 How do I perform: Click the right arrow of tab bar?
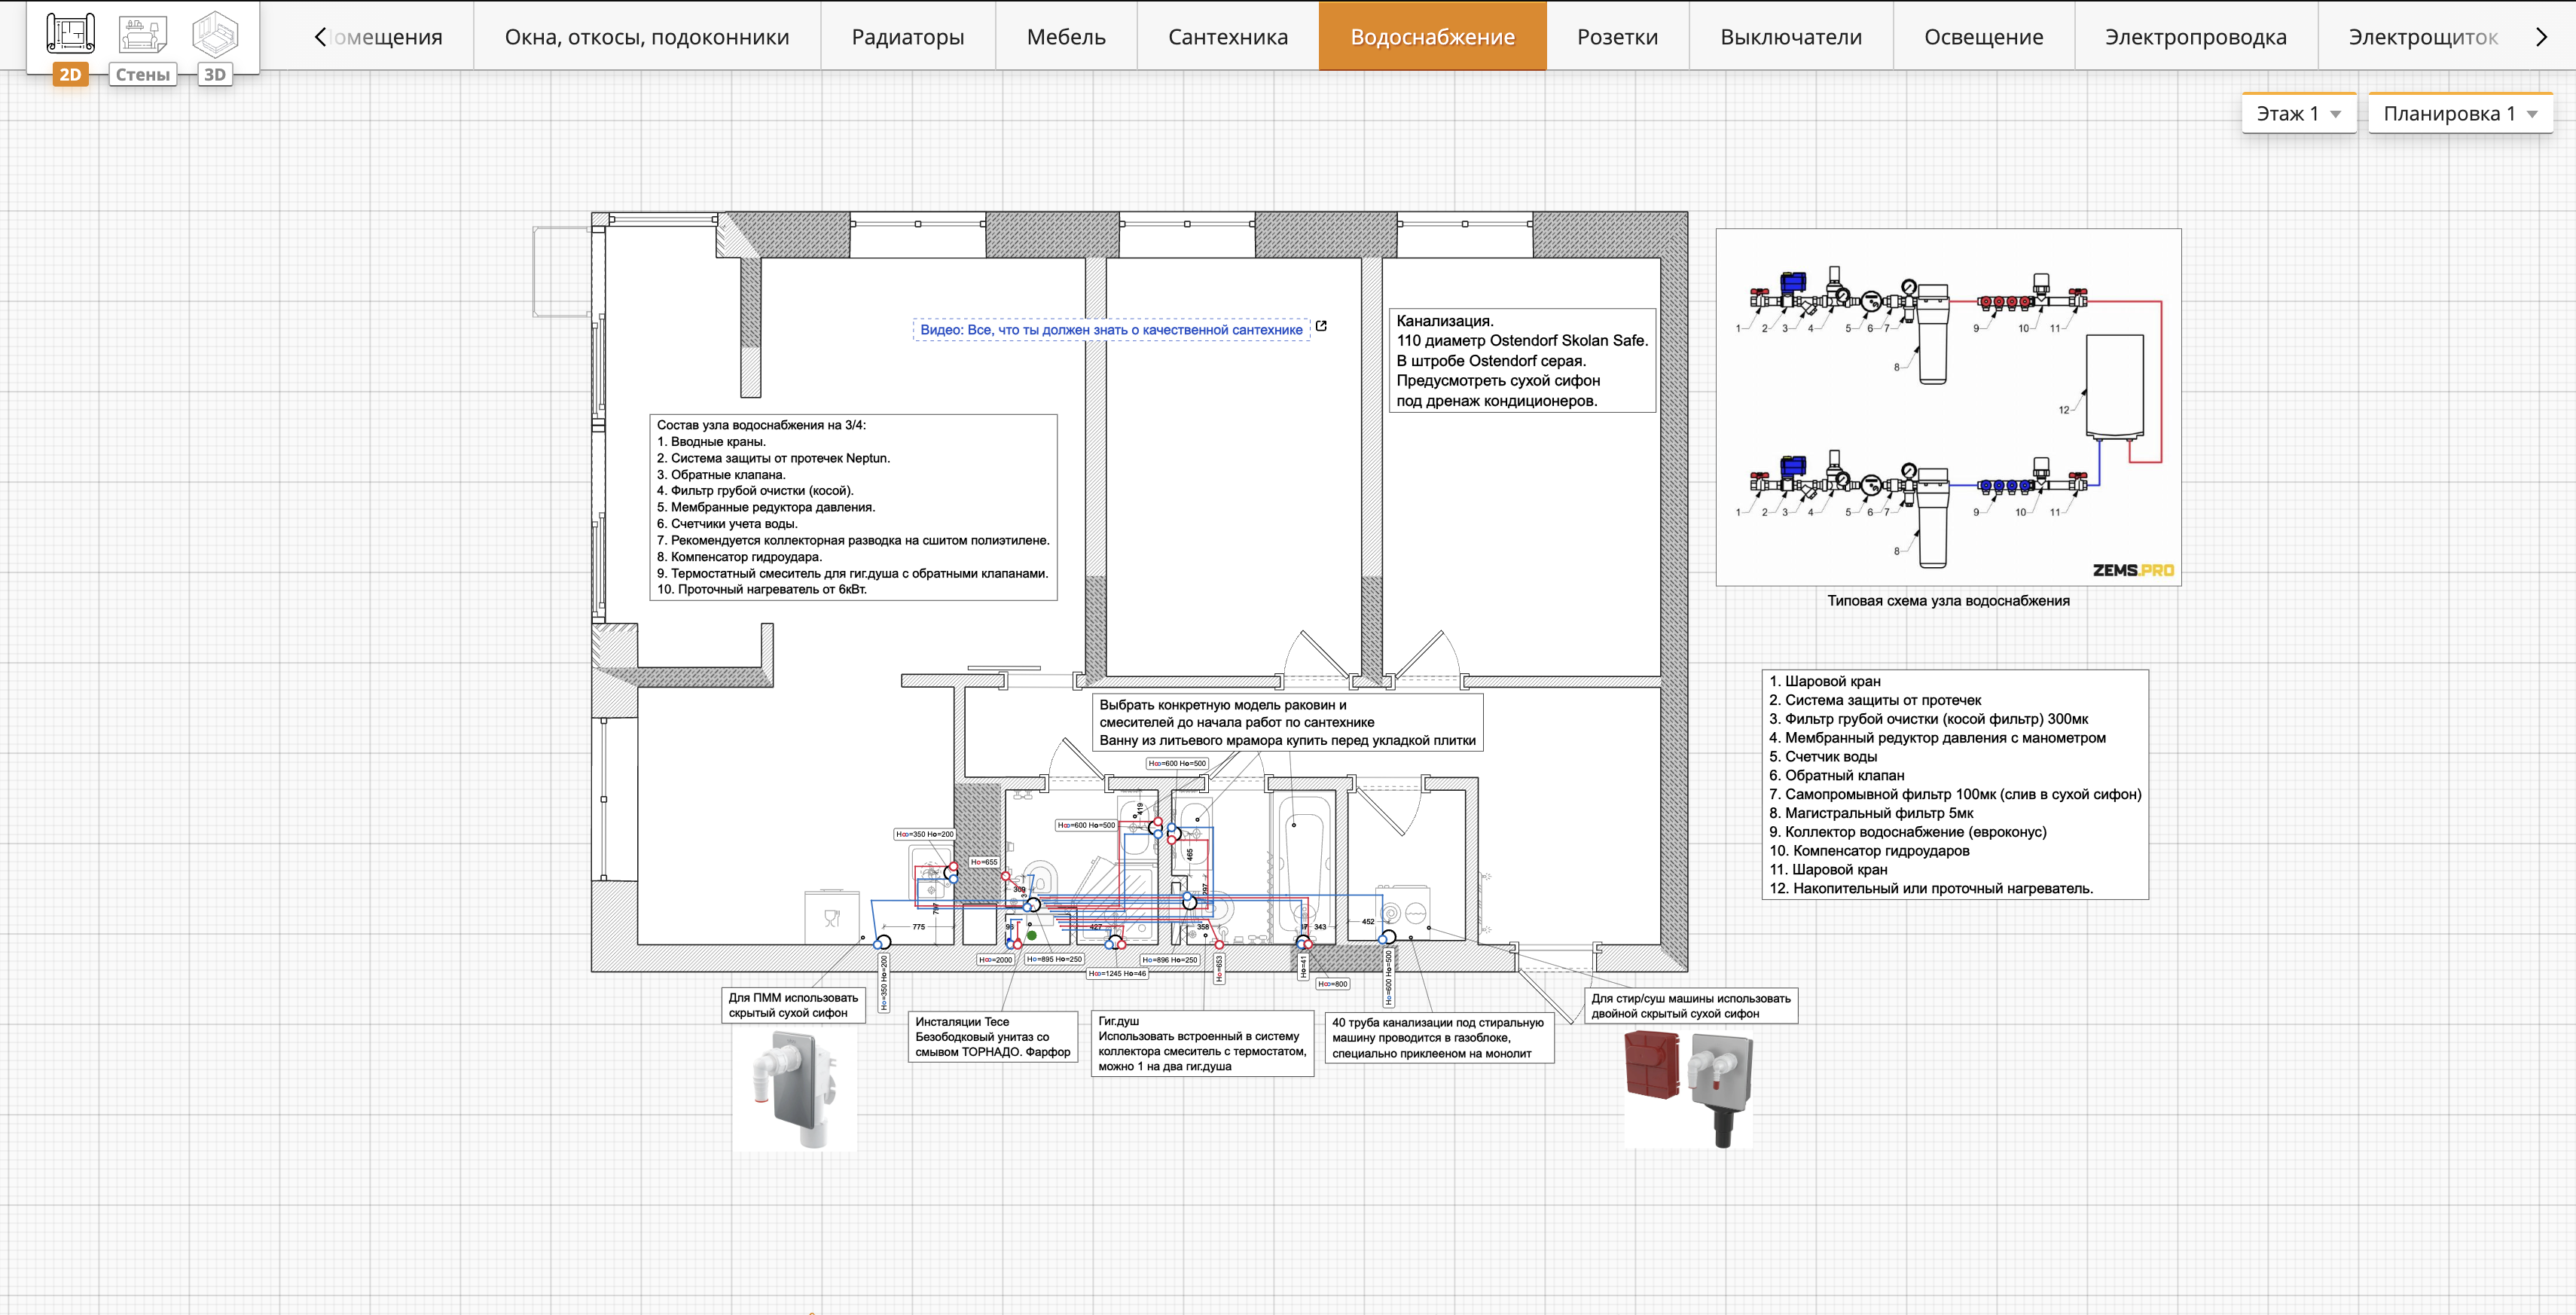click(2542, 37)
